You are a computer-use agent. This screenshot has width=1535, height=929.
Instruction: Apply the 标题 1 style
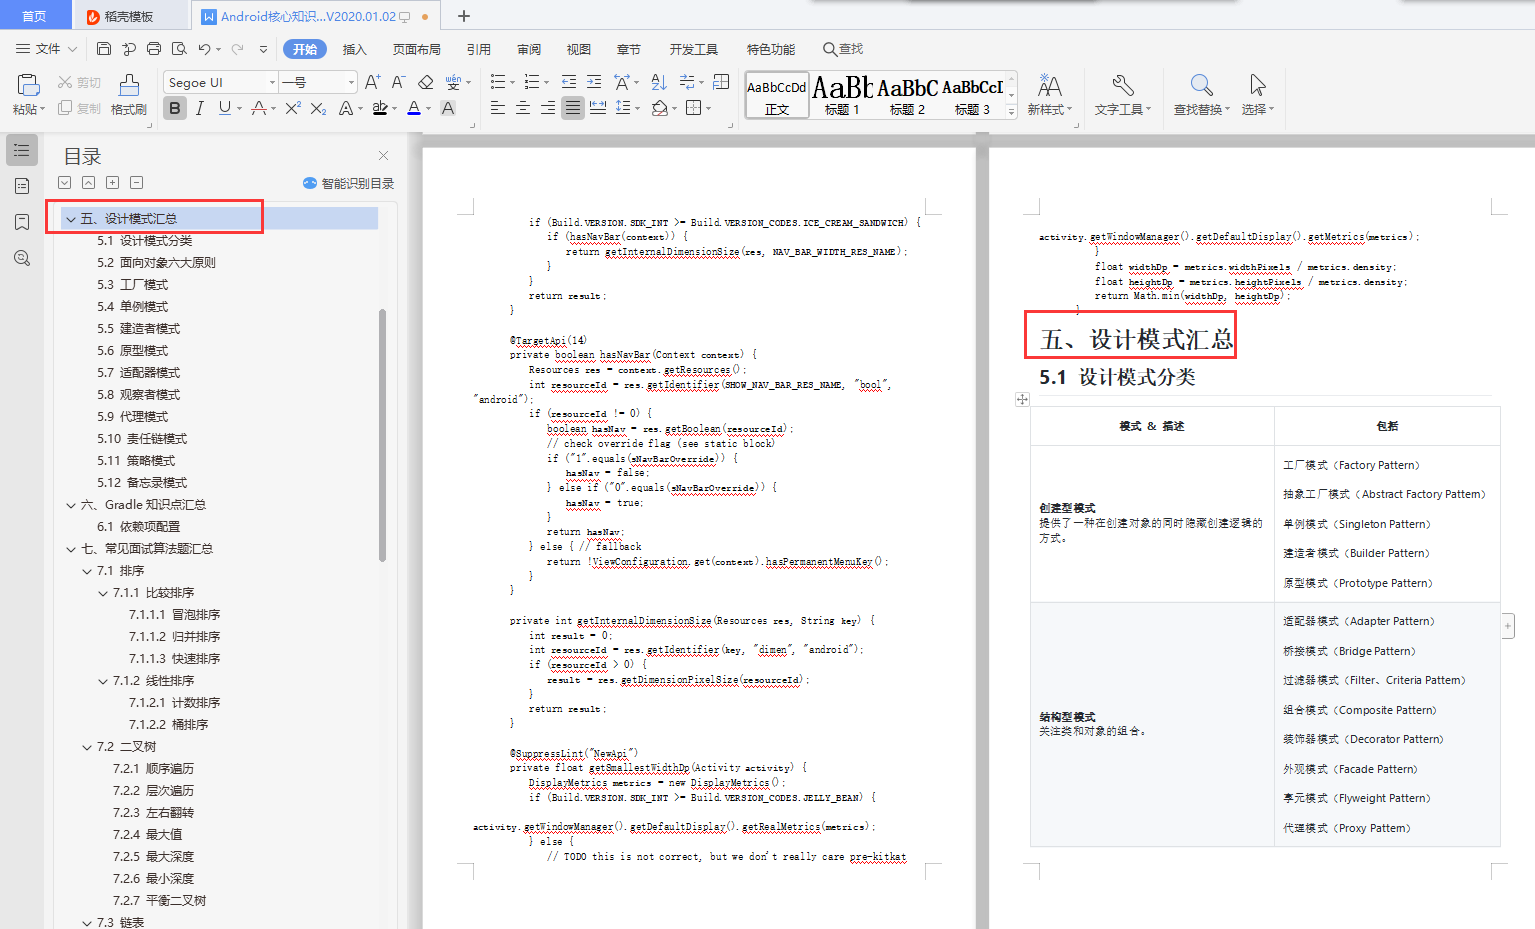pos(842,96)
